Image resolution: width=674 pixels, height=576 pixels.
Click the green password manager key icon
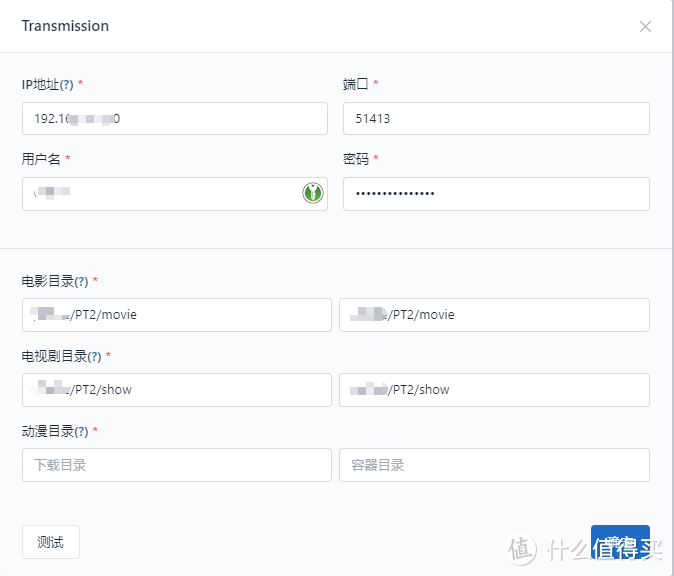click(313, 193)
